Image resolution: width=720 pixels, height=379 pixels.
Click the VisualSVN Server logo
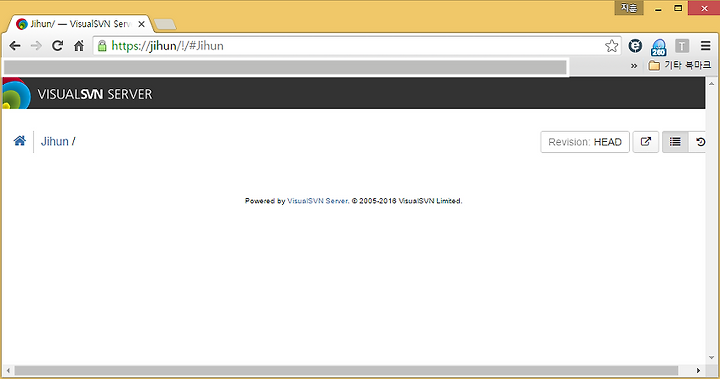point(77,94)
